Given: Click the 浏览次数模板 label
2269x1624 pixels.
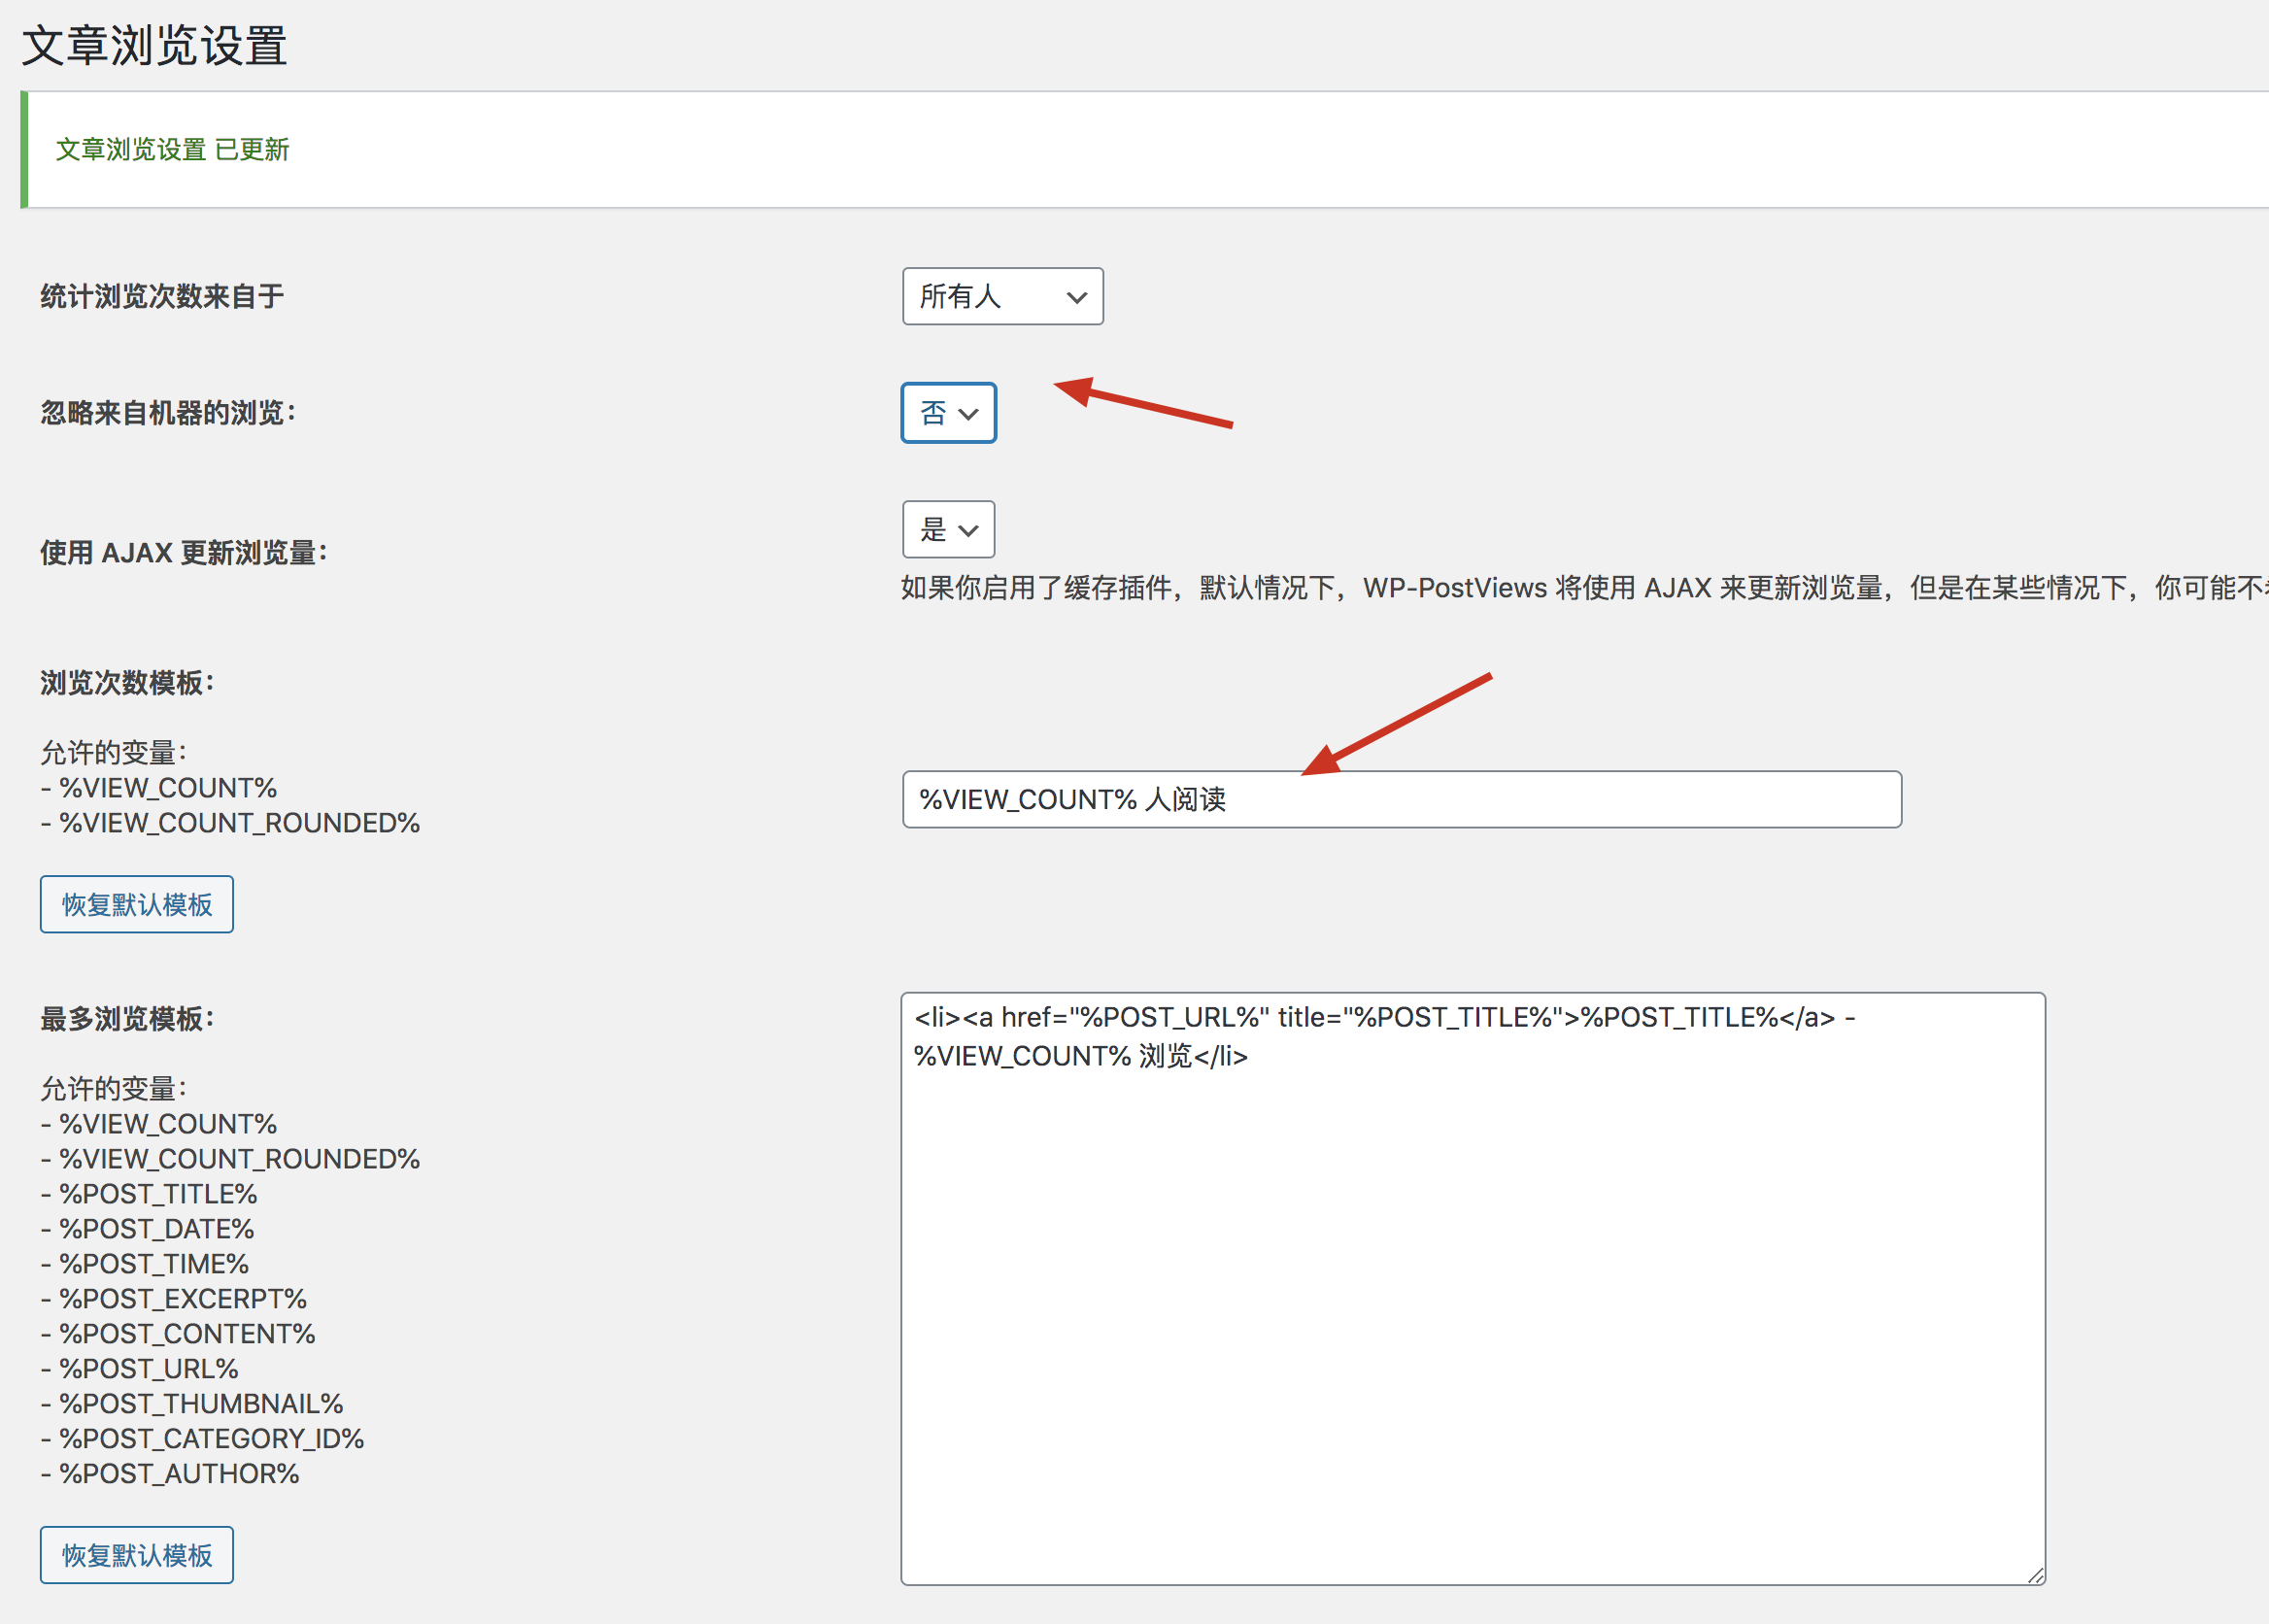Looking at the screenshot, I should [x=127, y=683].
